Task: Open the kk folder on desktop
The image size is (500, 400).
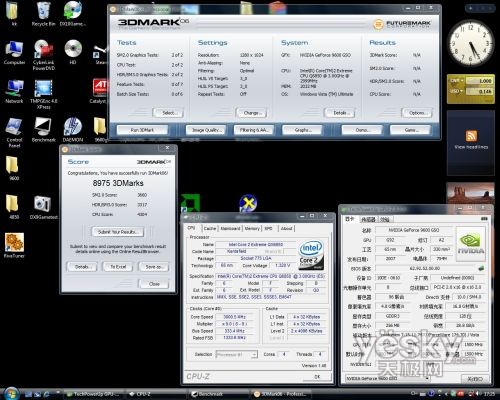Action: click(13, 13)
